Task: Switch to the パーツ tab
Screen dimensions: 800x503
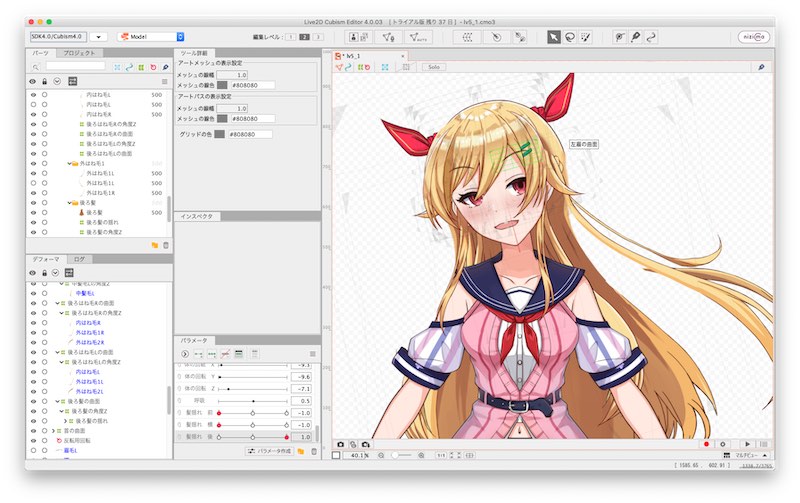Action: pos(40,53)
